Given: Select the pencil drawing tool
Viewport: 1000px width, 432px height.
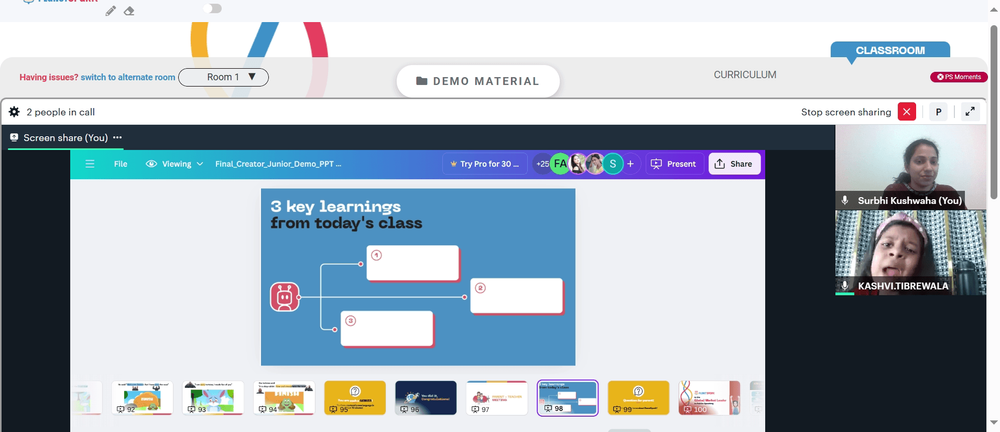Looking at the screenshot, I should [111, 11].
